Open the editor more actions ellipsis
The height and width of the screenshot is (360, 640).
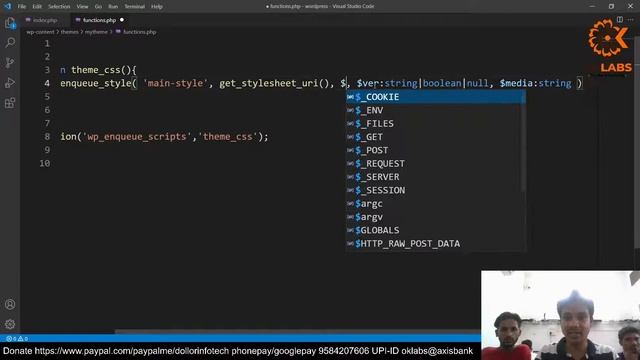pyautogui.click(x=631, y=20)
